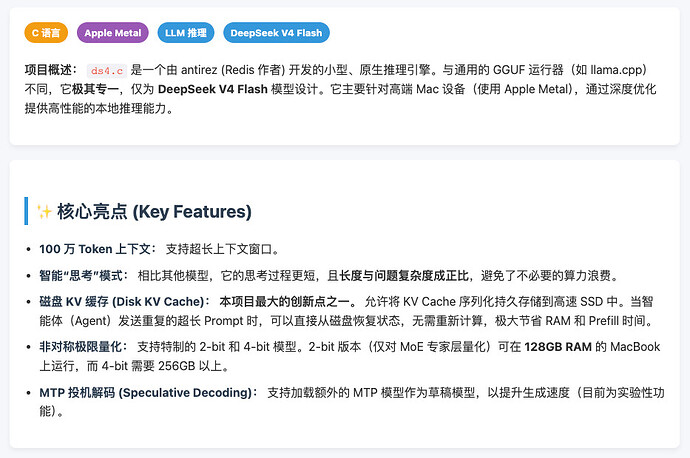Image resolution: width=690 pixels, height=458 pixels.
Task: Click the LLM 推理 tag badge
Action: pyautogui.click(x=186, y=33)
